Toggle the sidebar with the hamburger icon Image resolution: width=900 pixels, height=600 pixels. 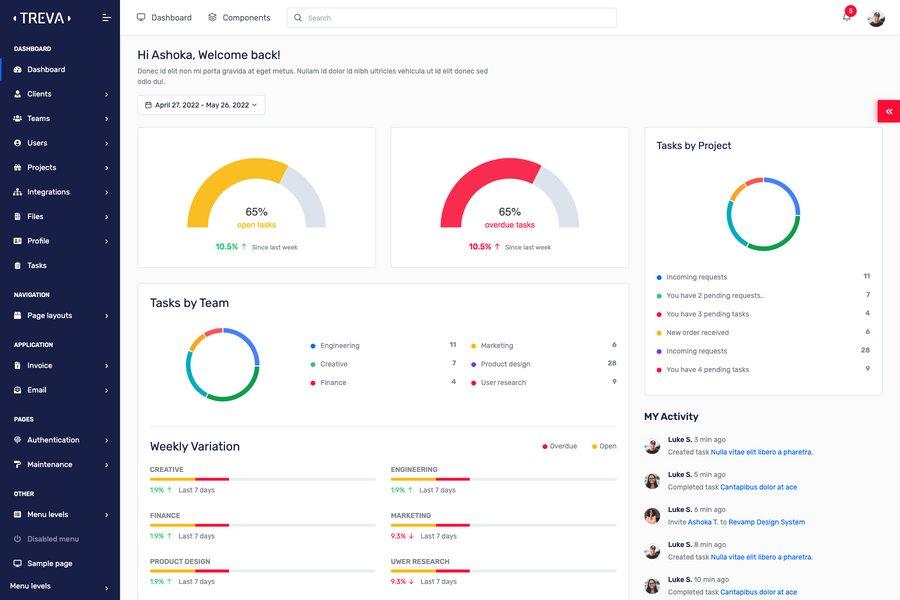(x=102, y=16)
